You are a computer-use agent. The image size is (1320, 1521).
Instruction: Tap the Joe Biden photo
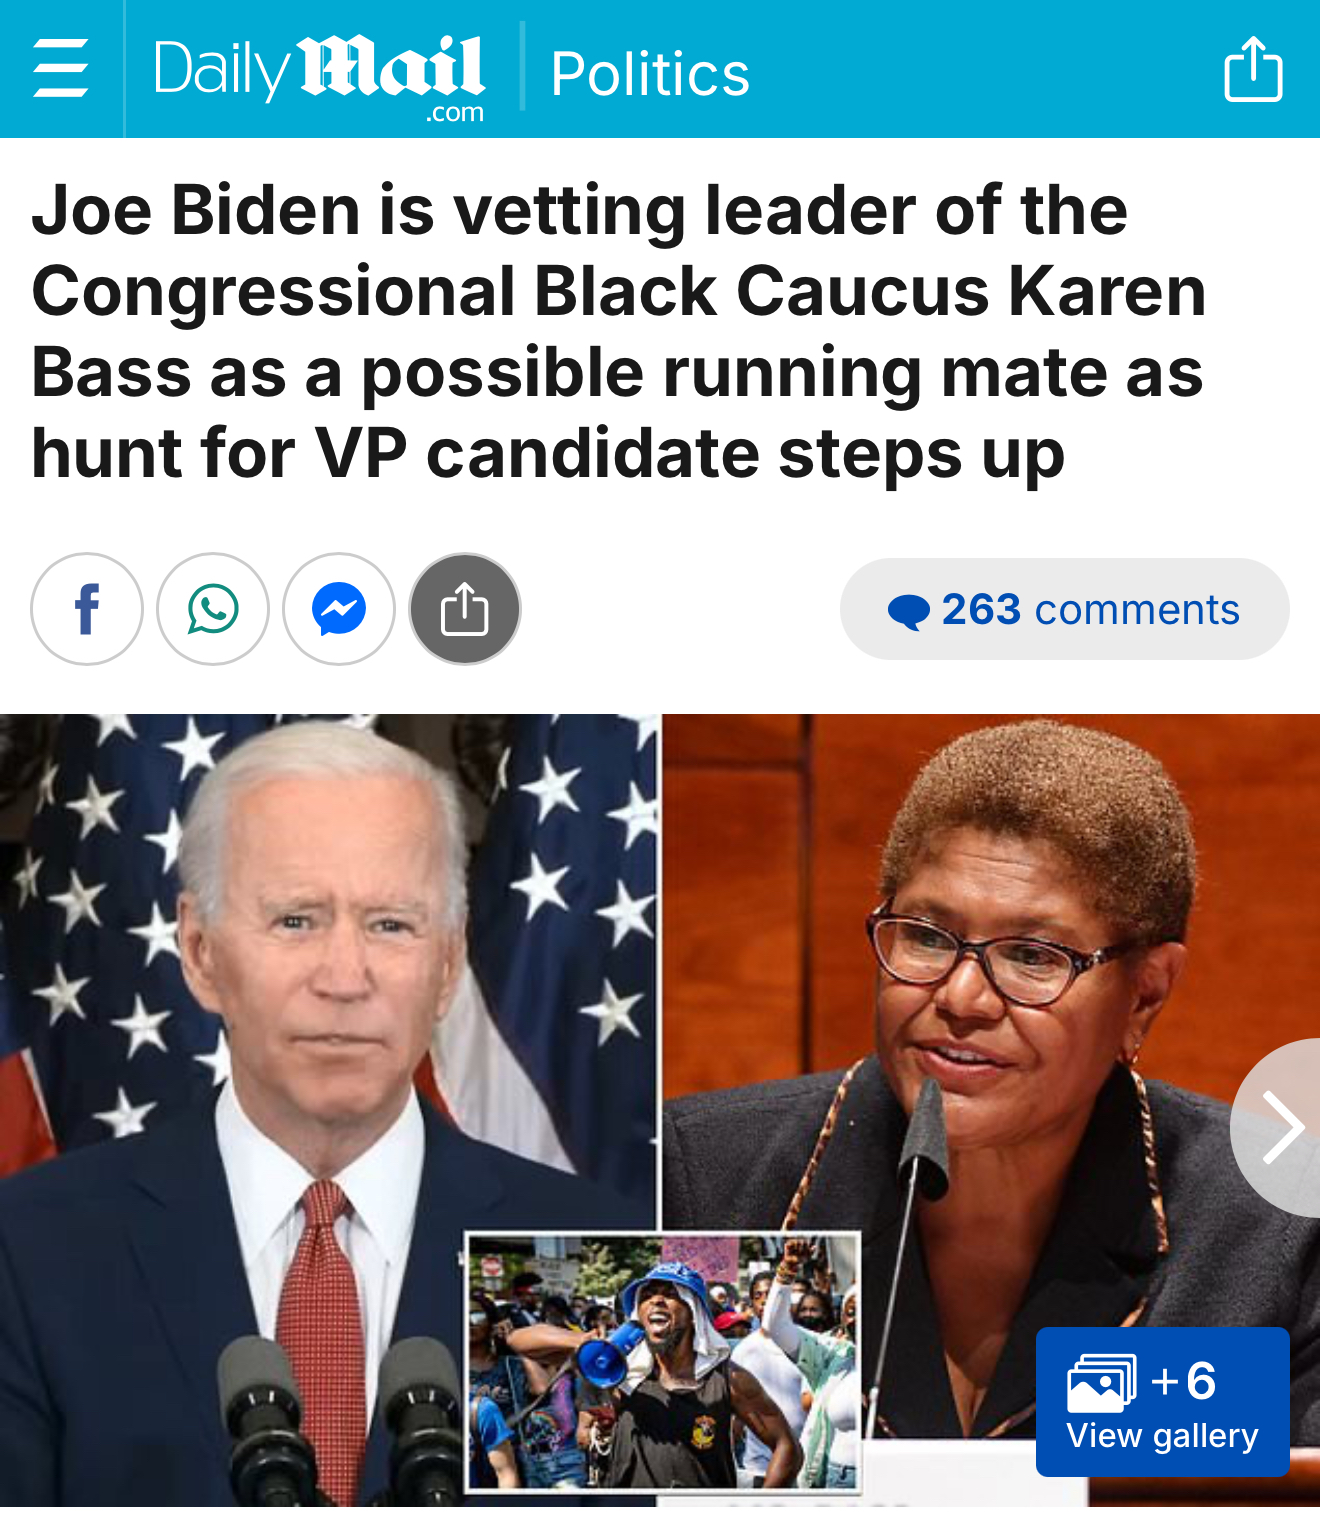point(329,1000)
